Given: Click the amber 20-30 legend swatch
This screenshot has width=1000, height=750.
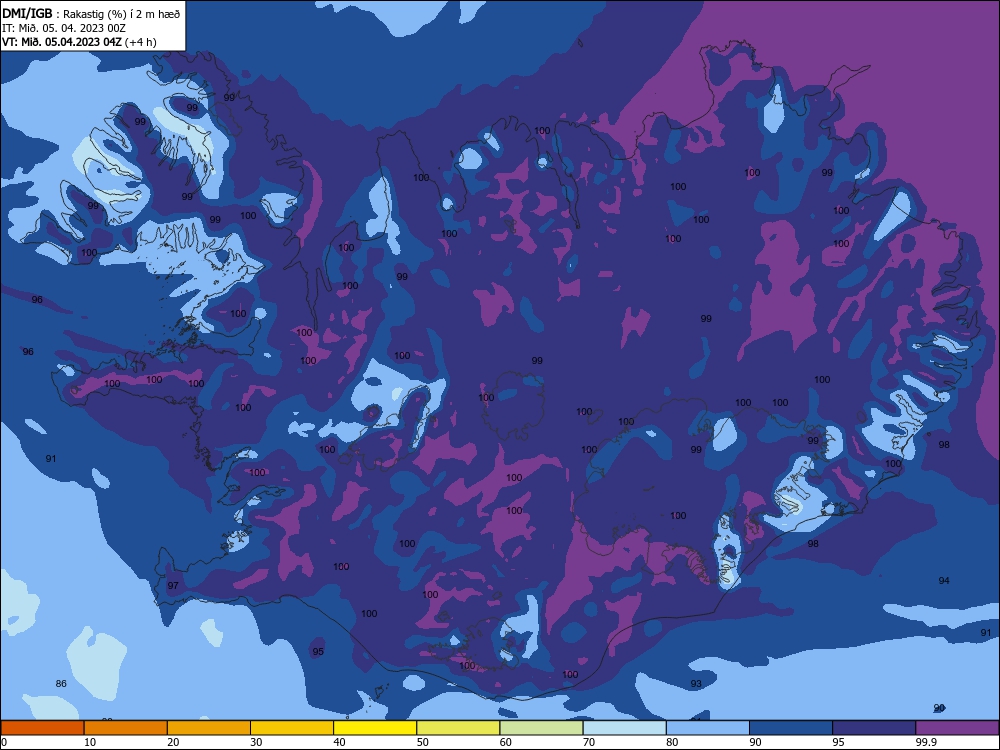Looking at the screenshot, I should [x=209, y=728].
